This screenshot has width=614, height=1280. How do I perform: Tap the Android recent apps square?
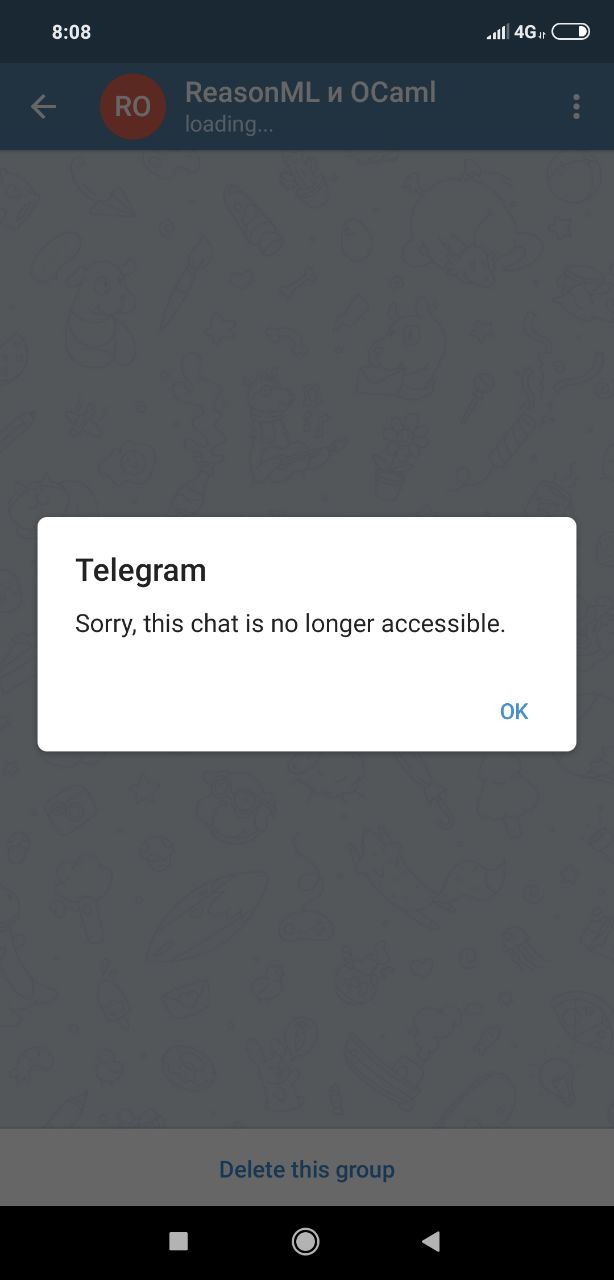click(179, 1241)
